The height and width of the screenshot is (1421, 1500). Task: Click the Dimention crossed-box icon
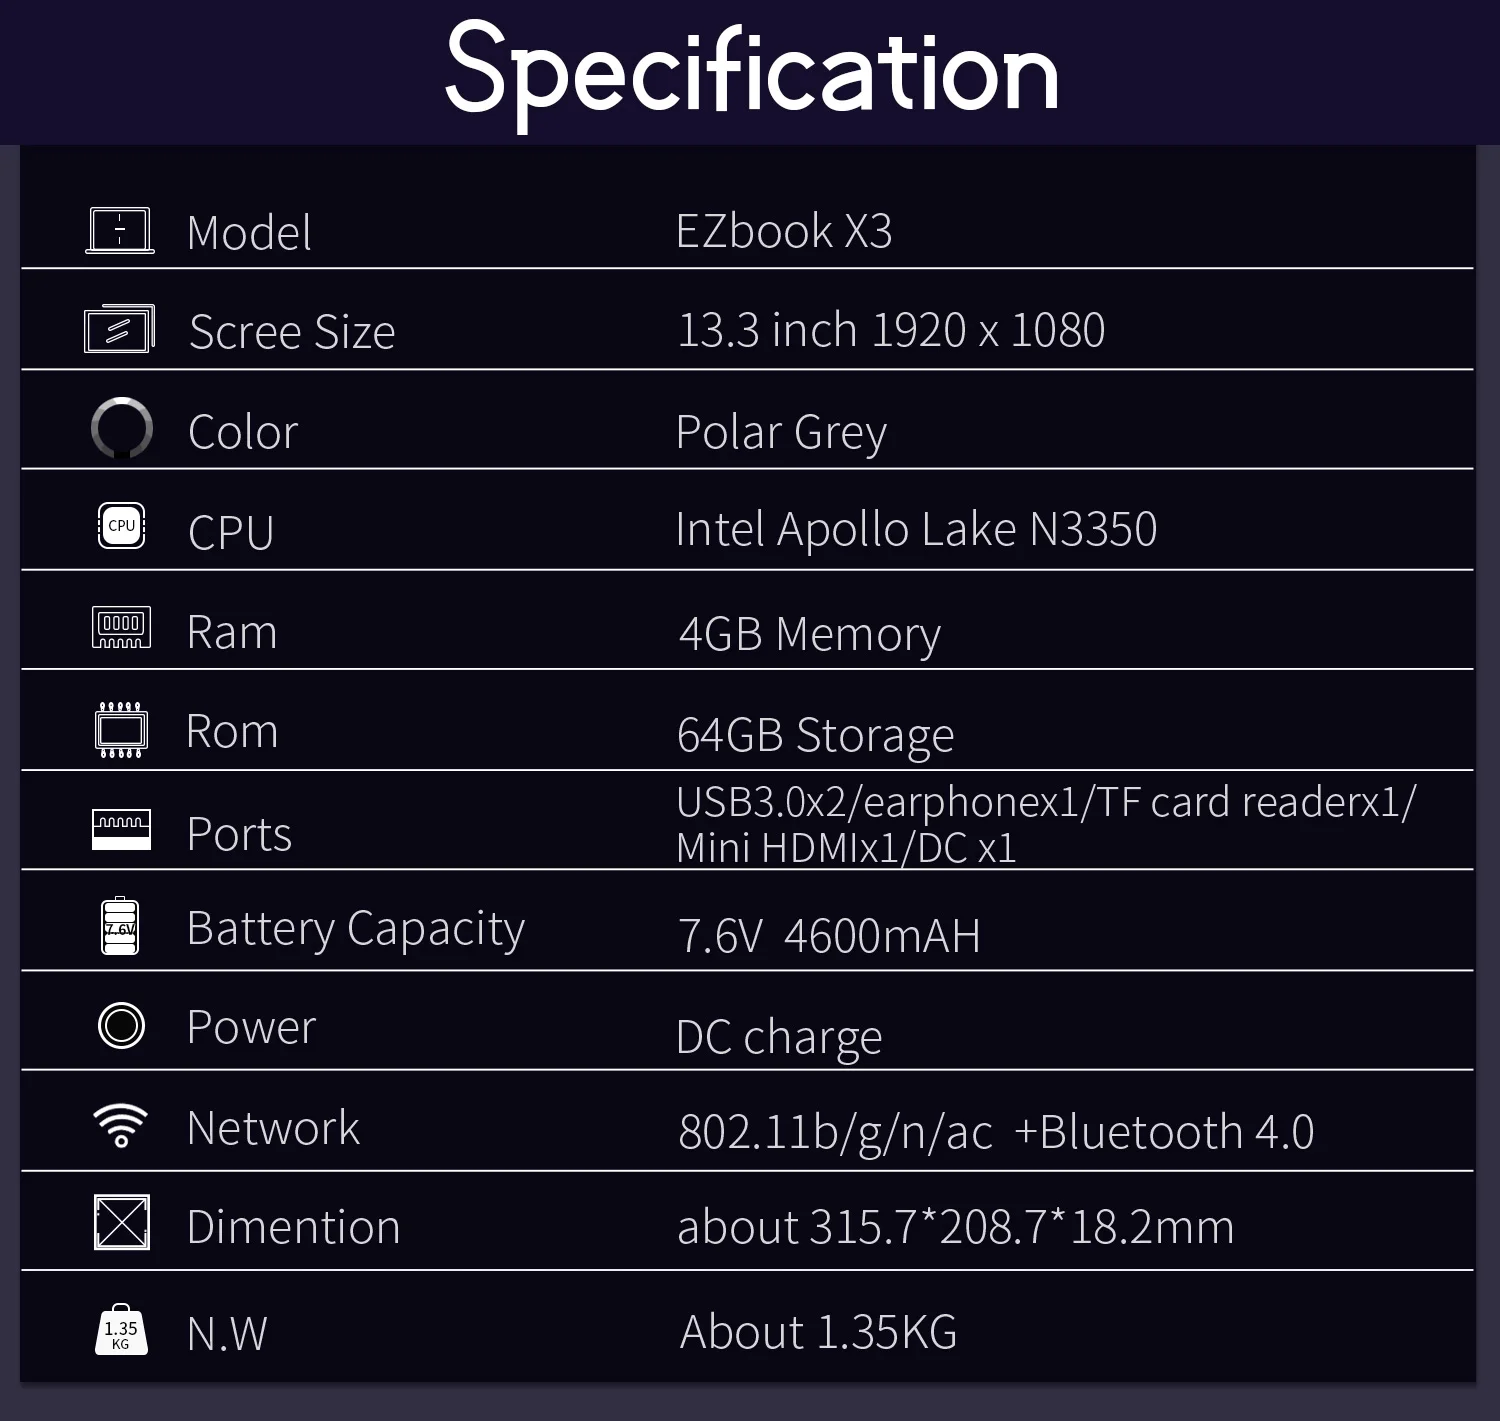[121, 1222]
